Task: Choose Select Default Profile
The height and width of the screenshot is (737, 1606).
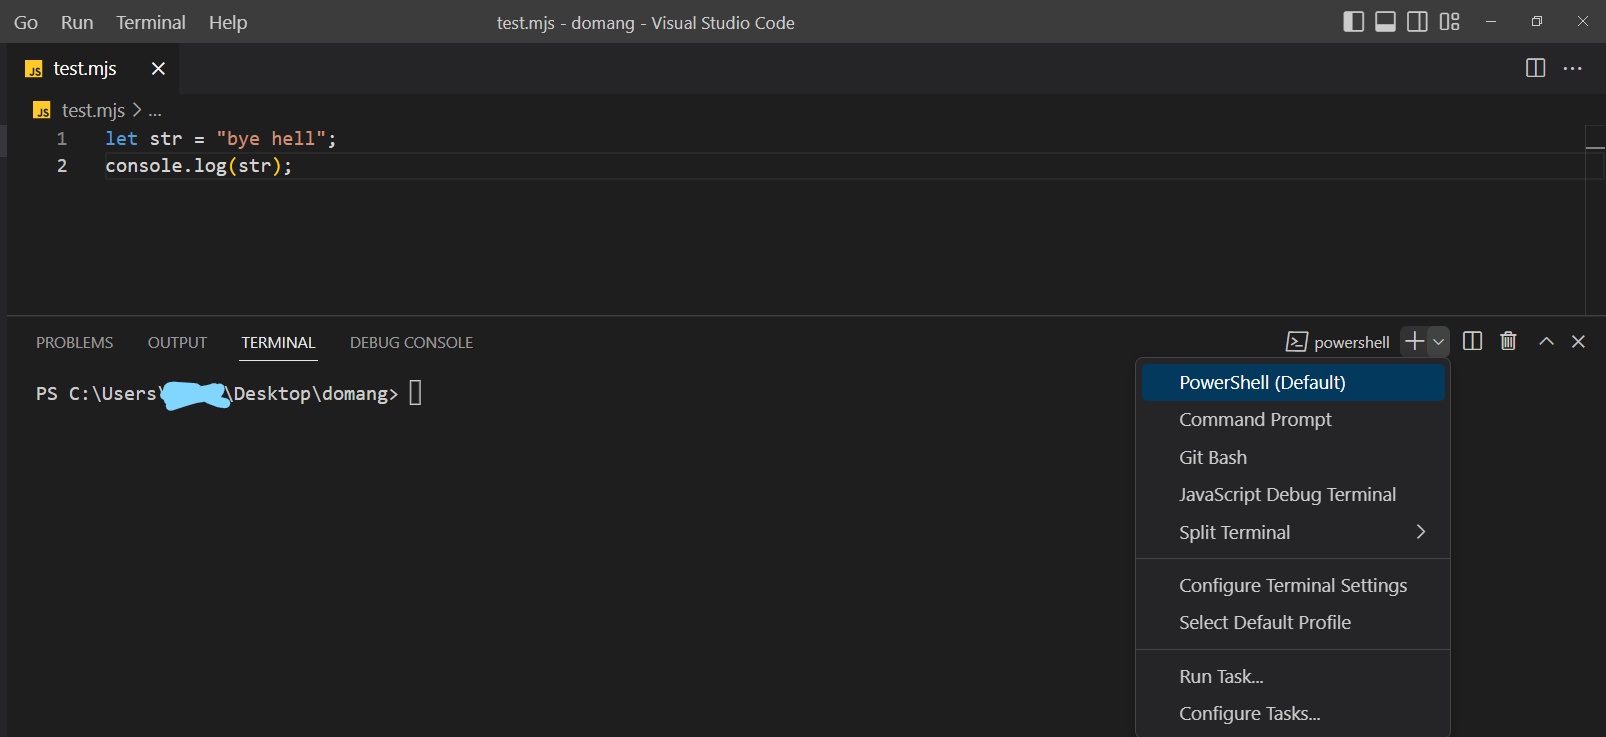Action: 1293,622
